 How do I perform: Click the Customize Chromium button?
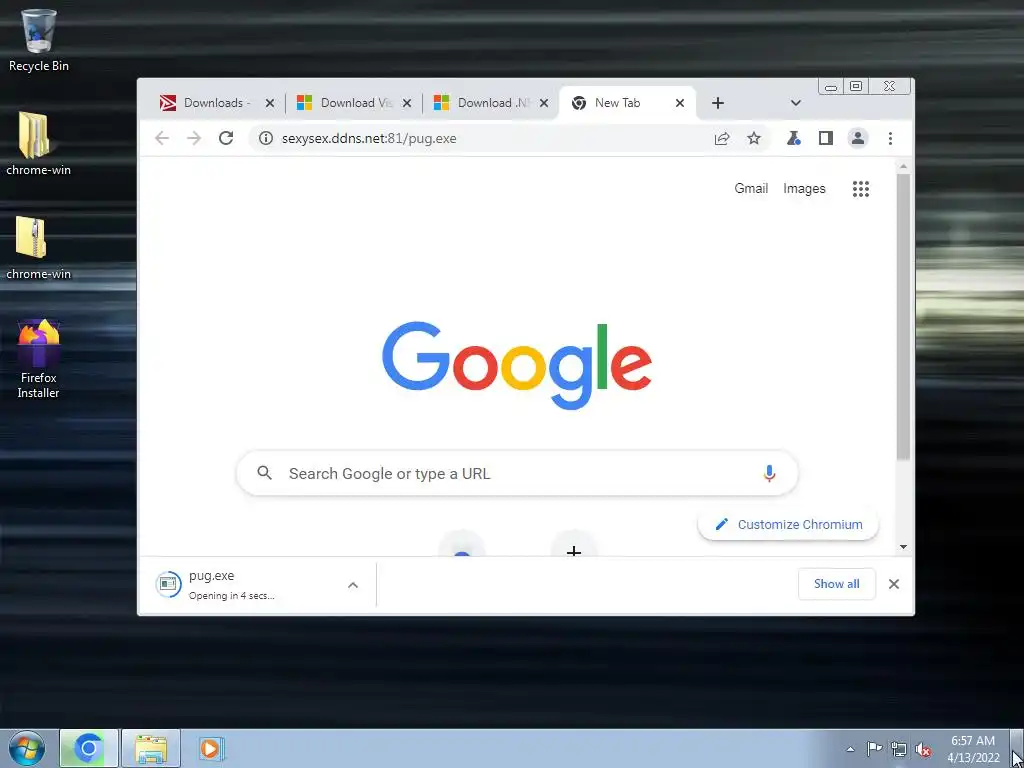788,524
